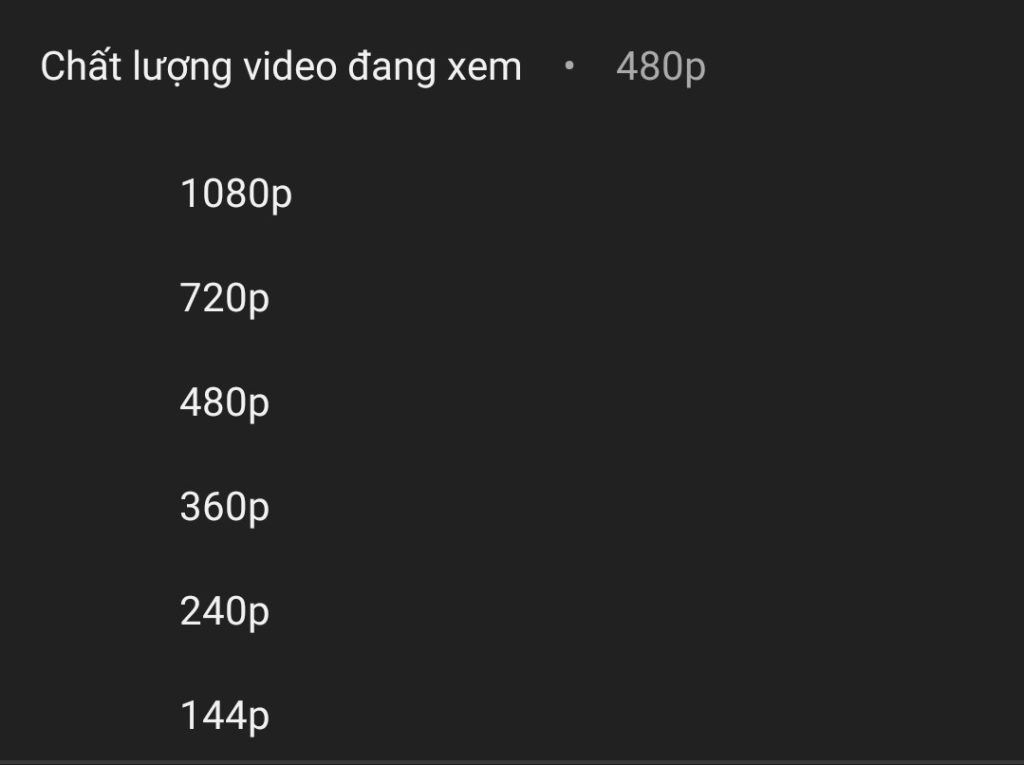Image resolution: width=1024 pixels, height=765 pixels.
Task: Click the 'Chất lượng video đang xem' title
Action: (x=278, y=66)
